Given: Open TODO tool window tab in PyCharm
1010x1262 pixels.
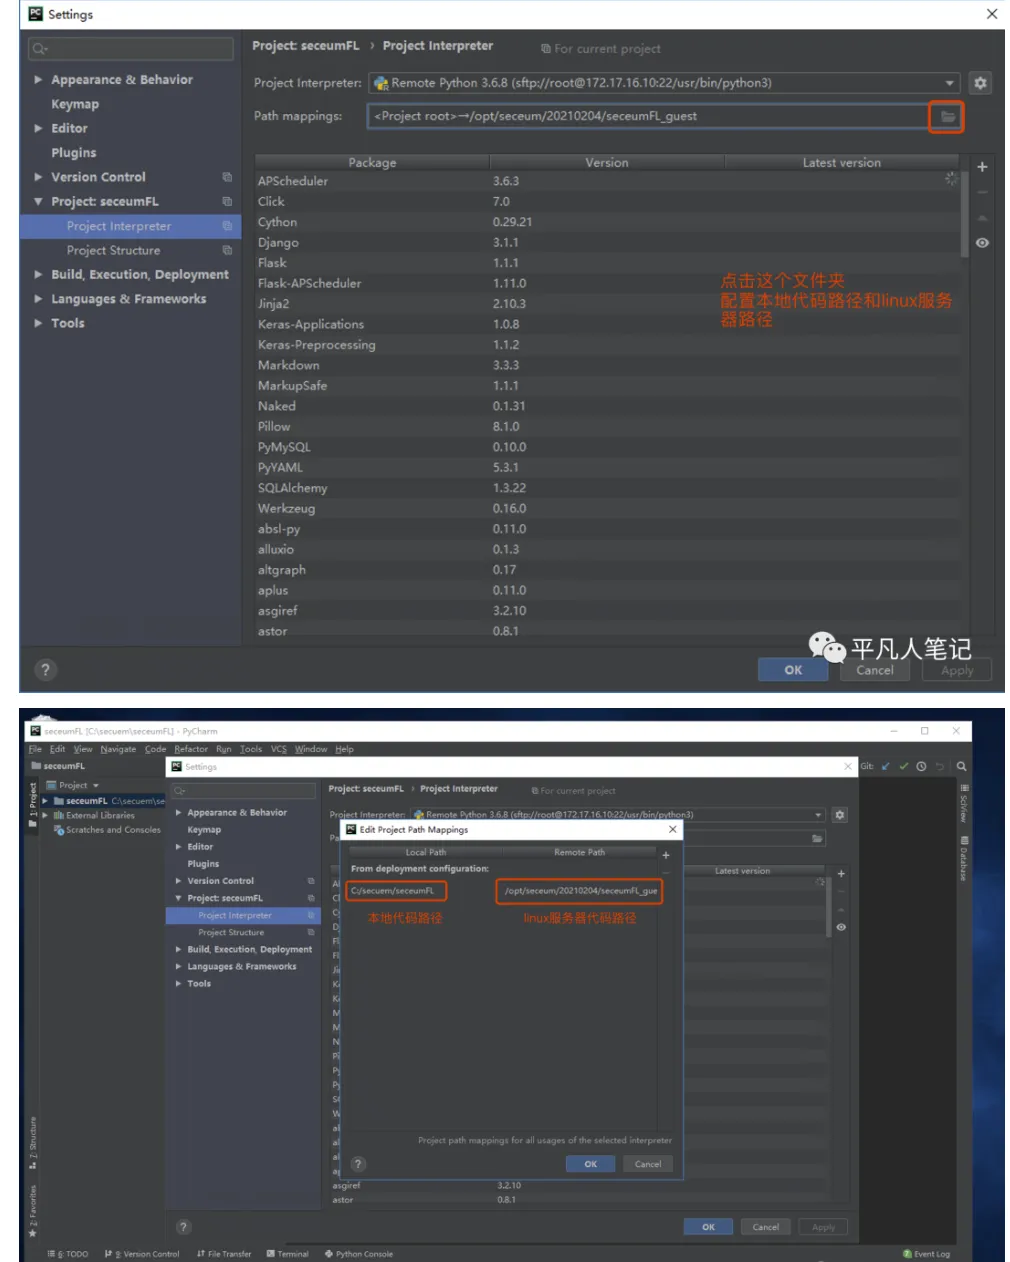Looking at the screenshot, I should (x=68, y=1254).
